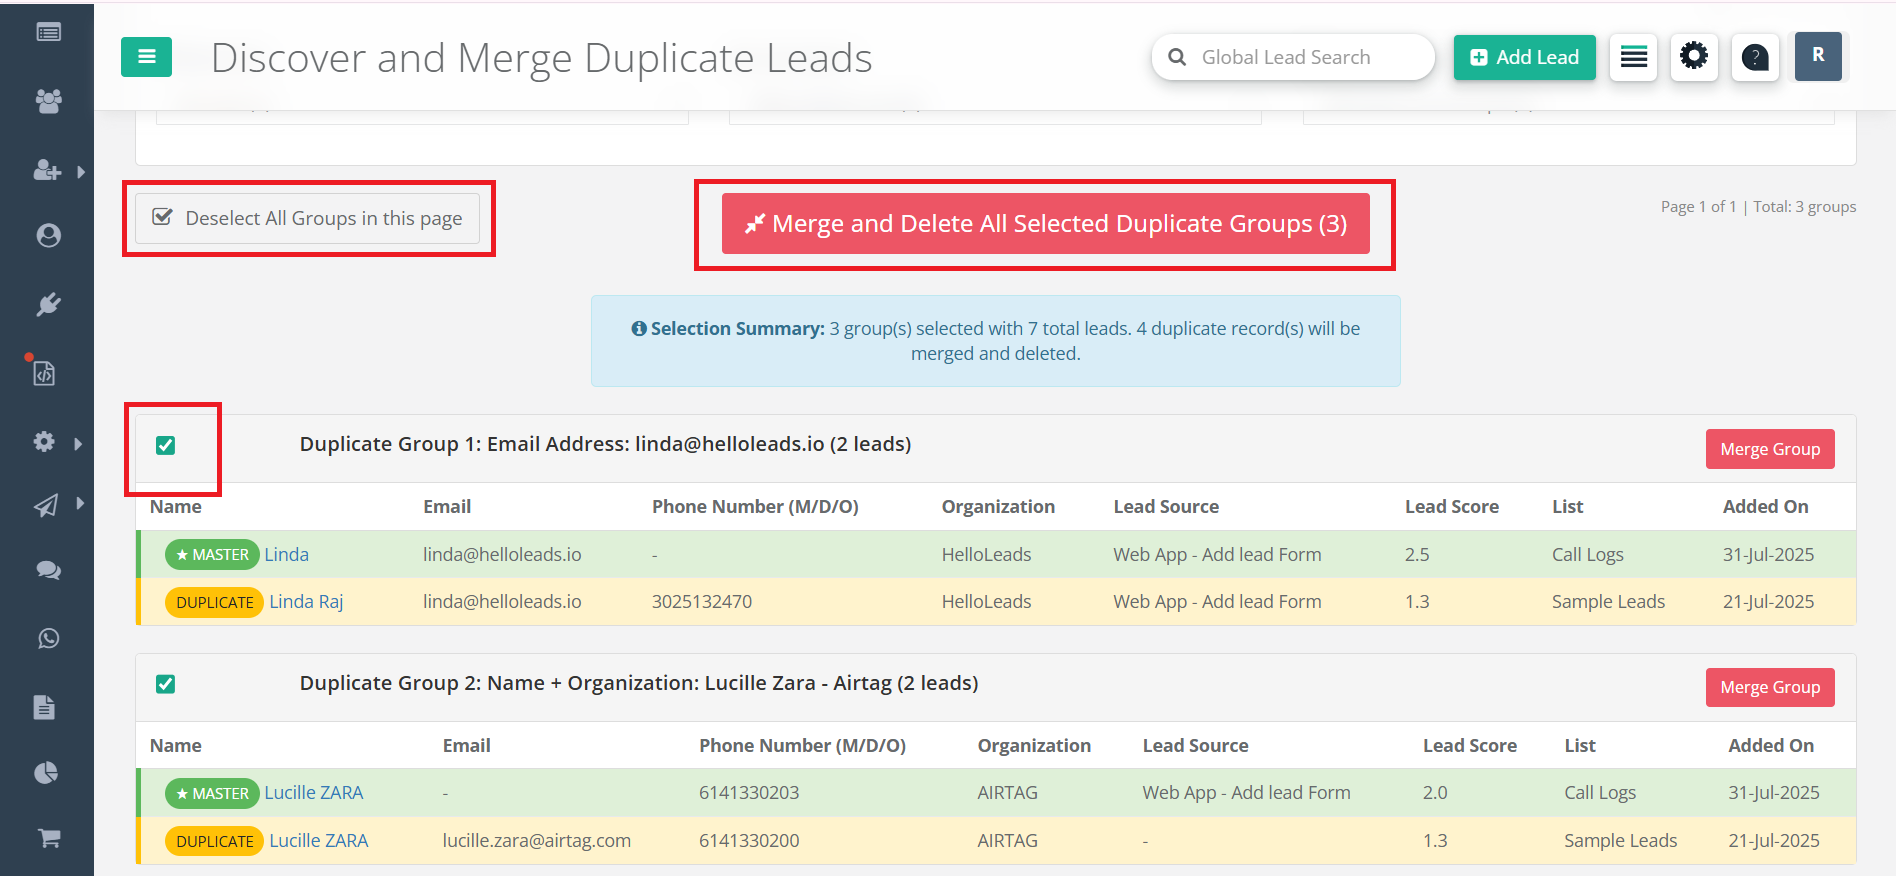Viewport: 1896px width, 876px height.
Task: Open the R user profile menu
Action: 1817,56
